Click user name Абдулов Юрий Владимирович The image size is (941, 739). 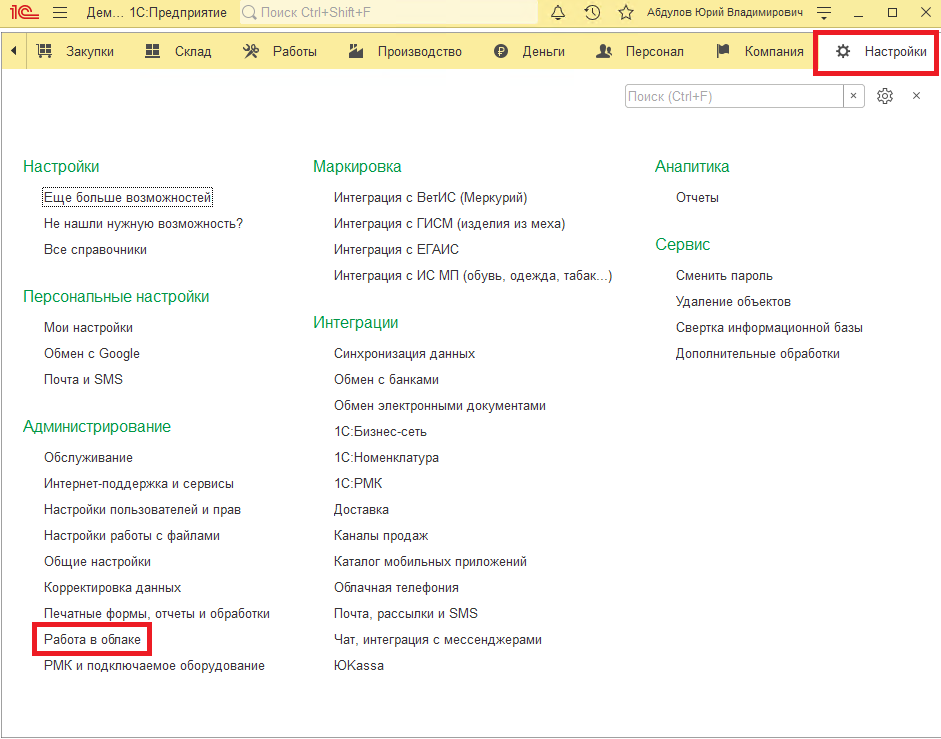(x=724, y=12)
